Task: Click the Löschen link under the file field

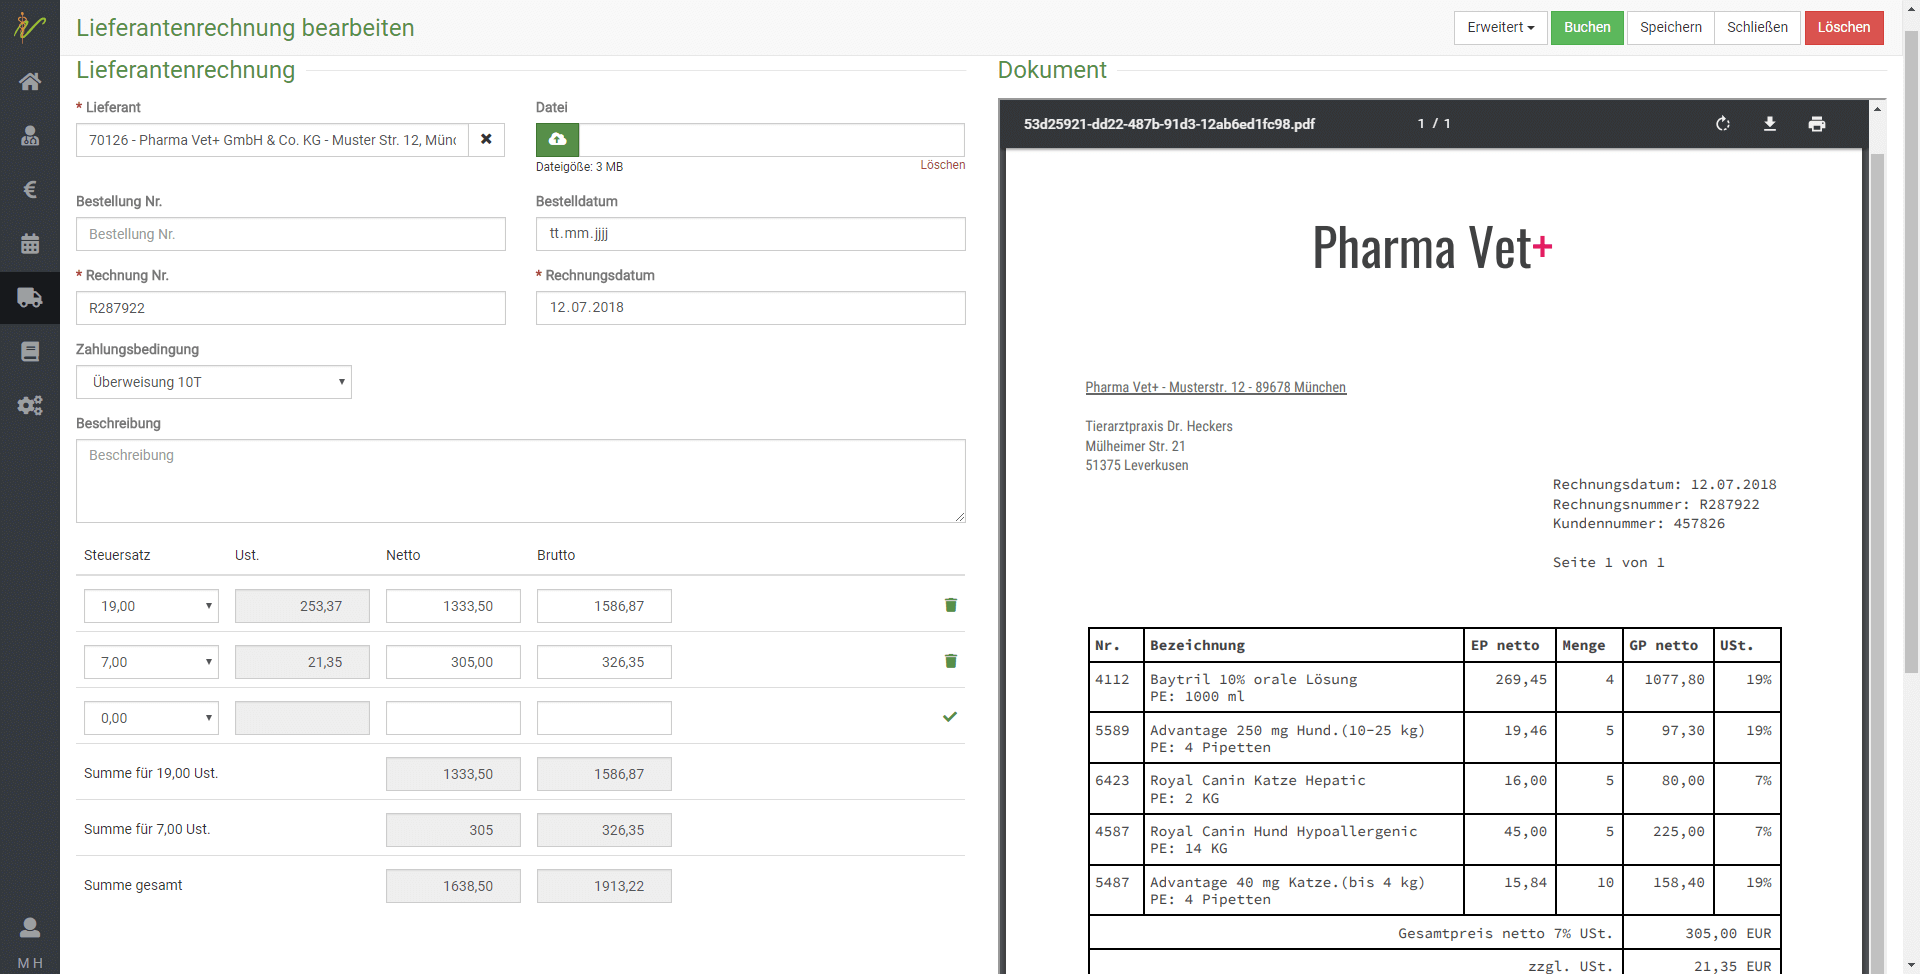Action: pos(942,165)
